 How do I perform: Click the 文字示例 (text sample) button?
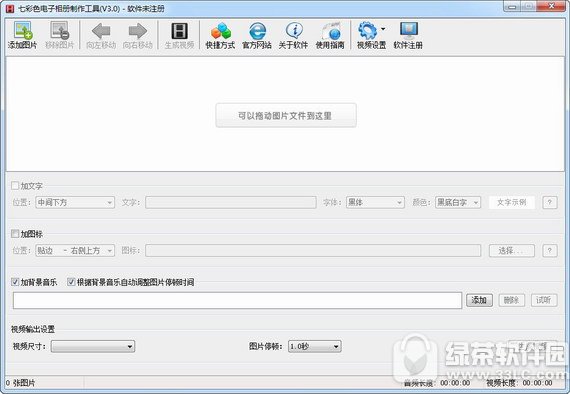tap(511, 202)
